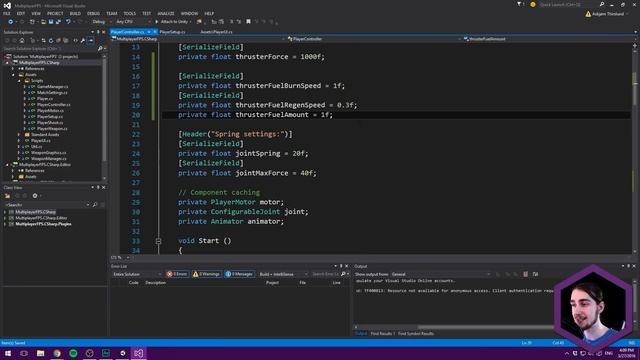Click Clear All icon in Output panel

pyautogui.click(x=525, y=274)
